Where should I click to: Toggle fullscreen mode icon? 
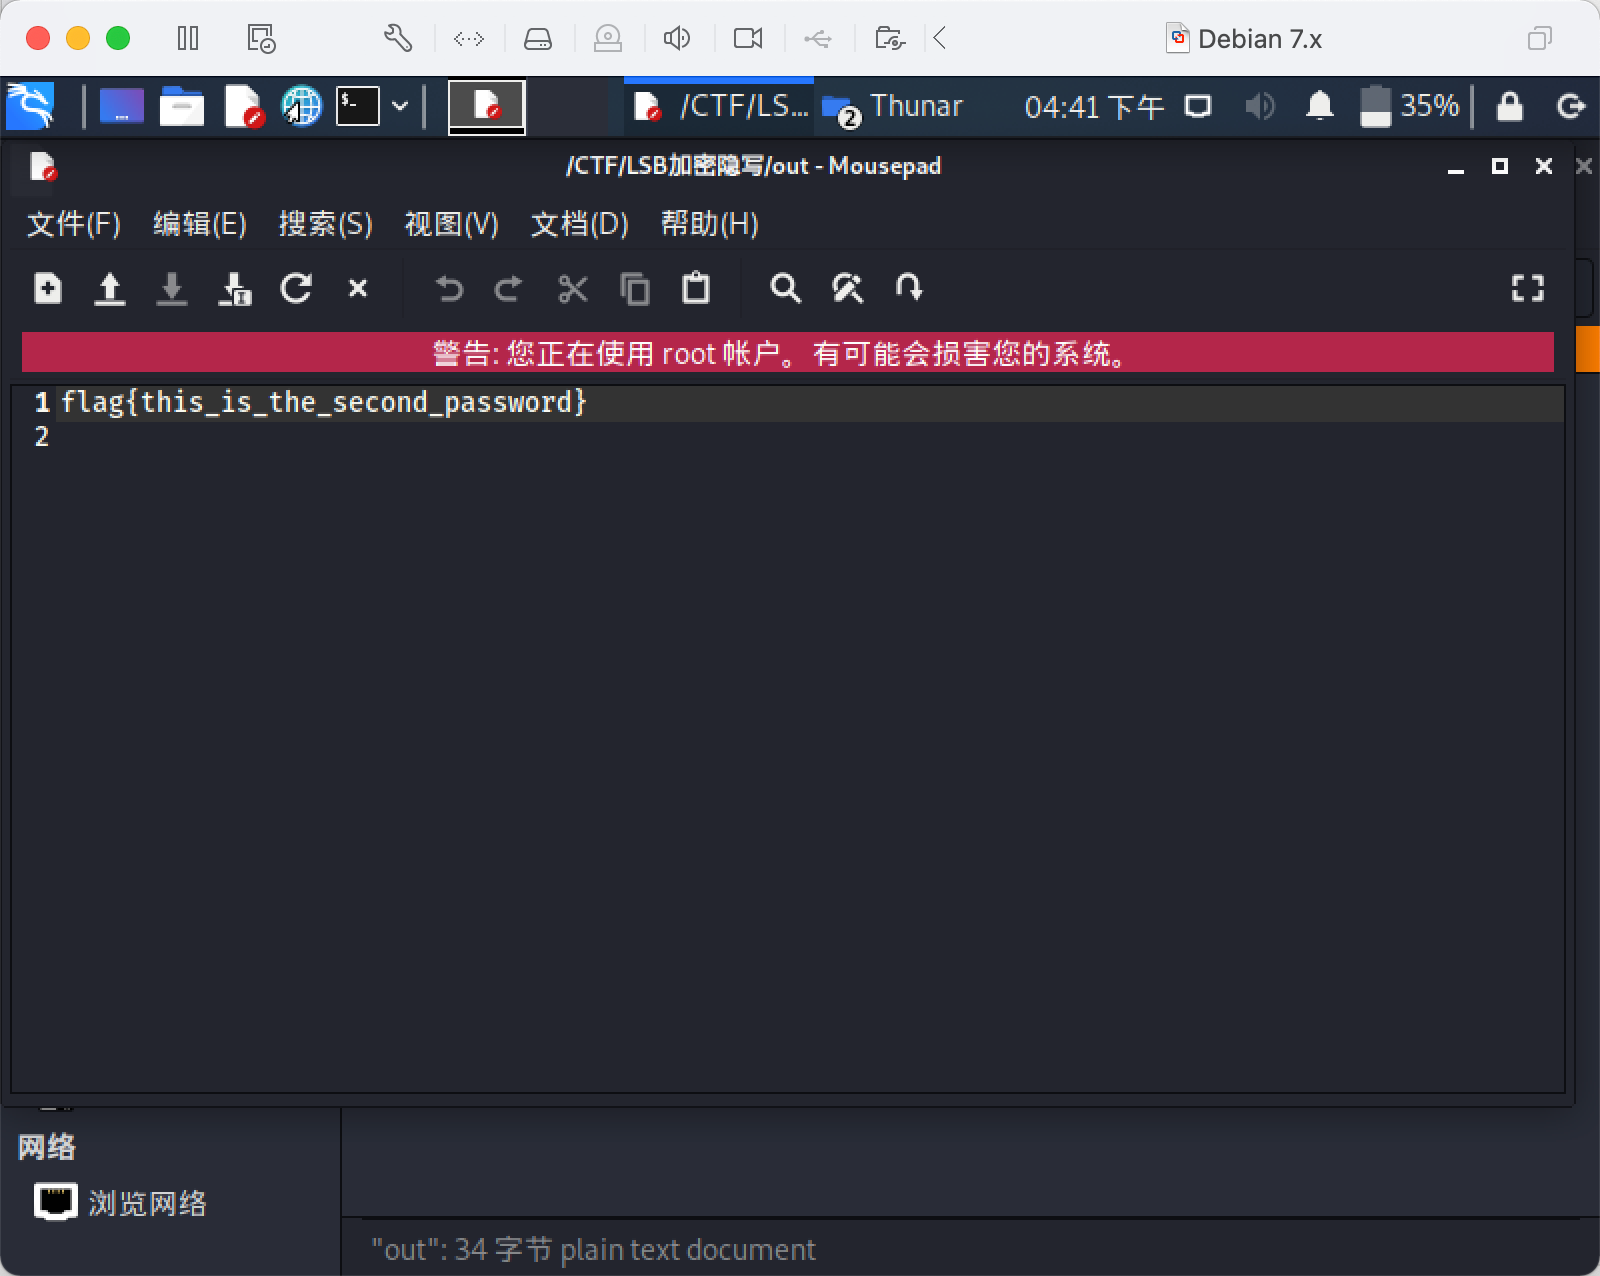click(1527, 288)
